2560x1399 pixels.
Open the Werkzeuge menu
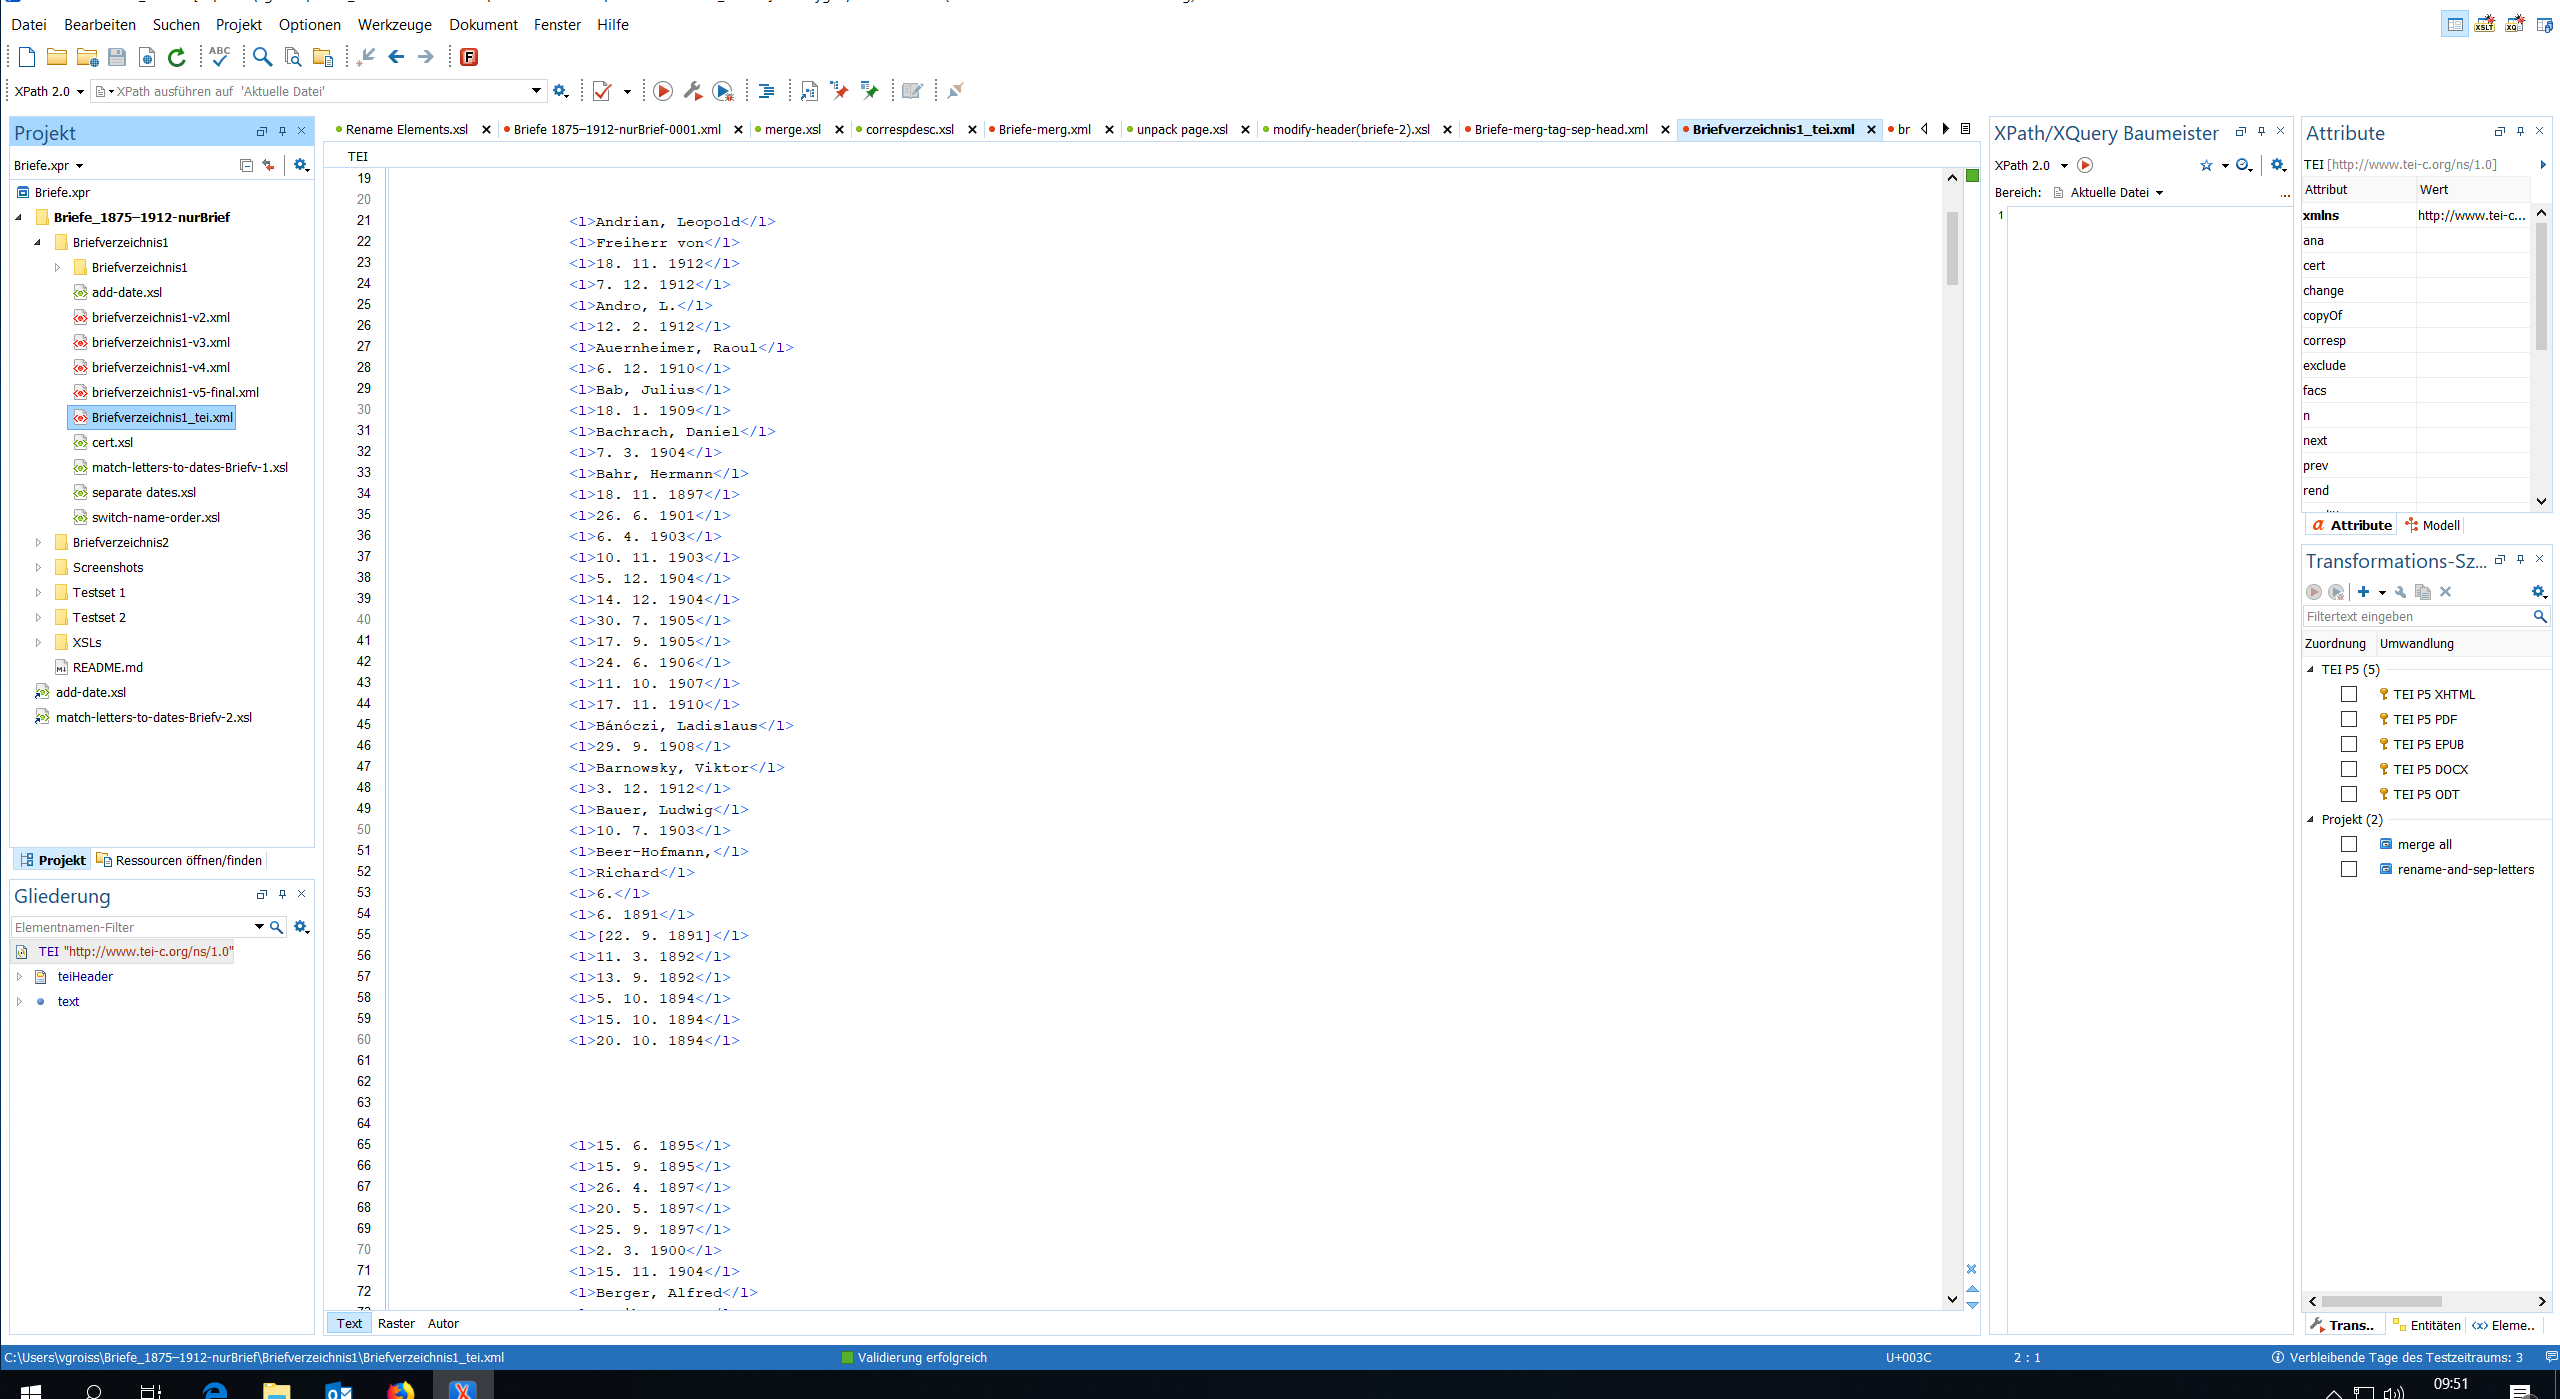[394, 24]
